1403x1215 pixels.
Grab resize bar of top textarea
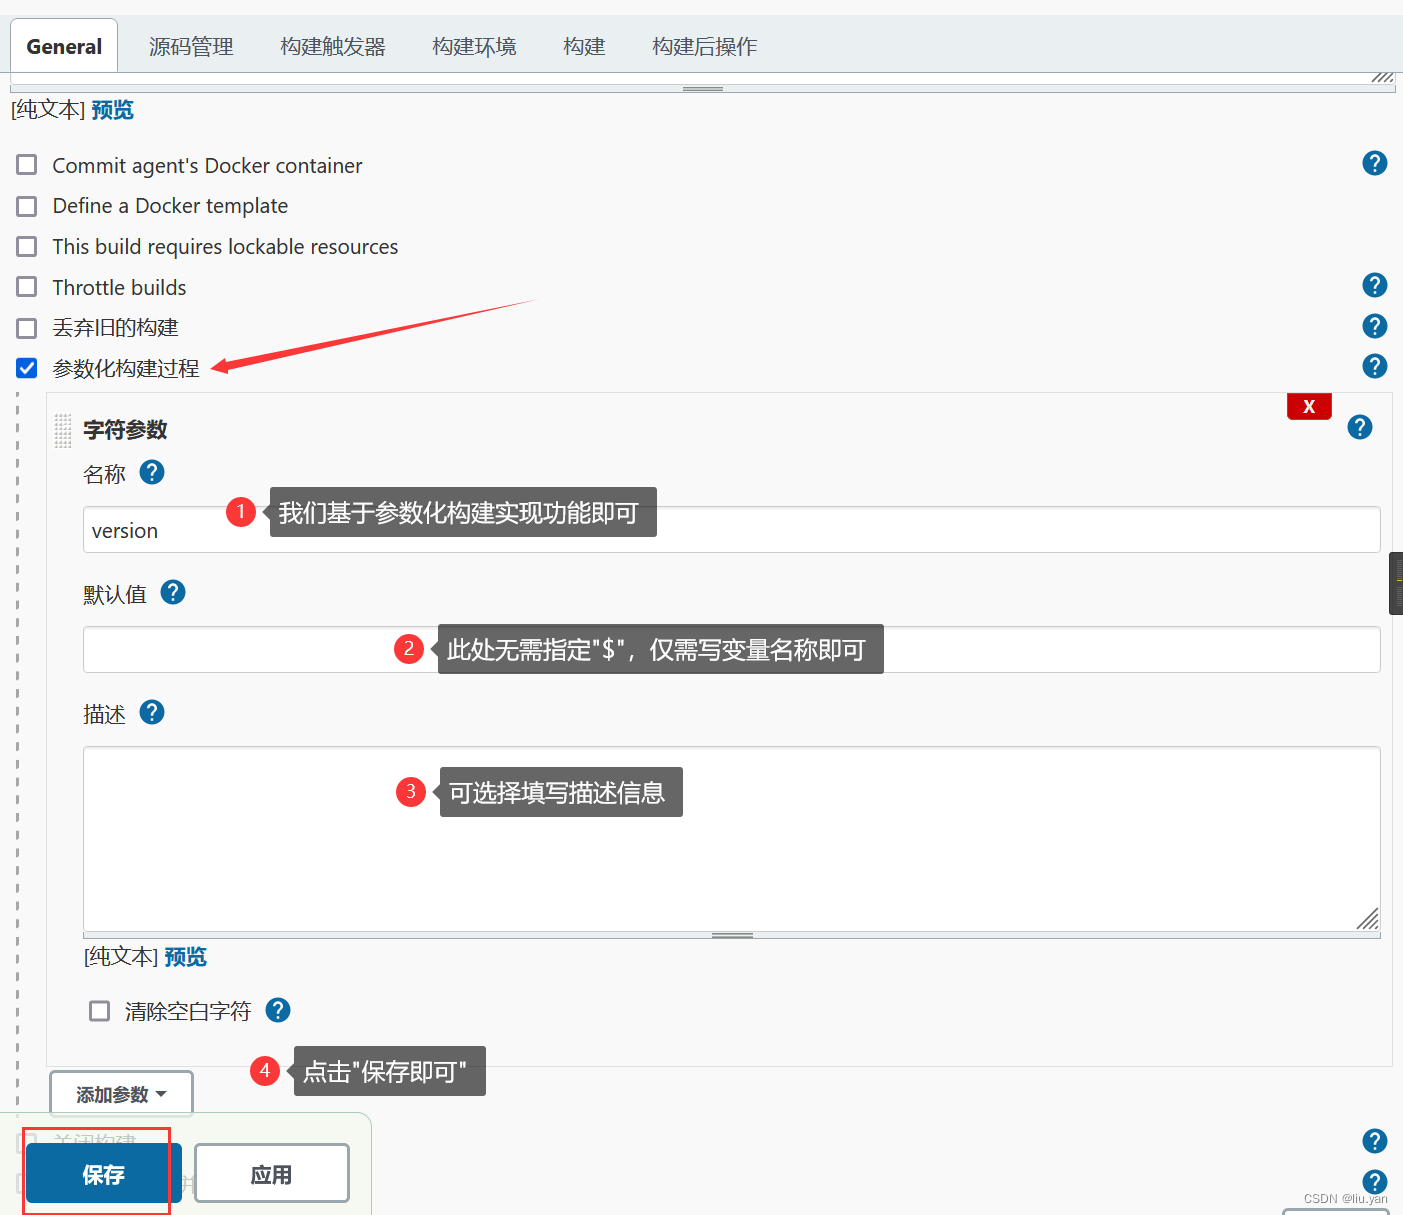coord(703,88)
